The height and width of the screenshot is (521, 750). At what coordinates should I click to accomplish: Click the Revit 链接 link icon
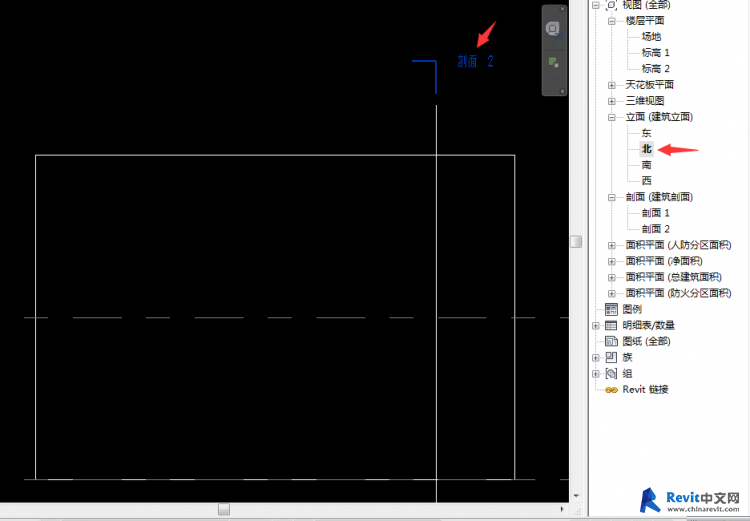coord(611,390)
